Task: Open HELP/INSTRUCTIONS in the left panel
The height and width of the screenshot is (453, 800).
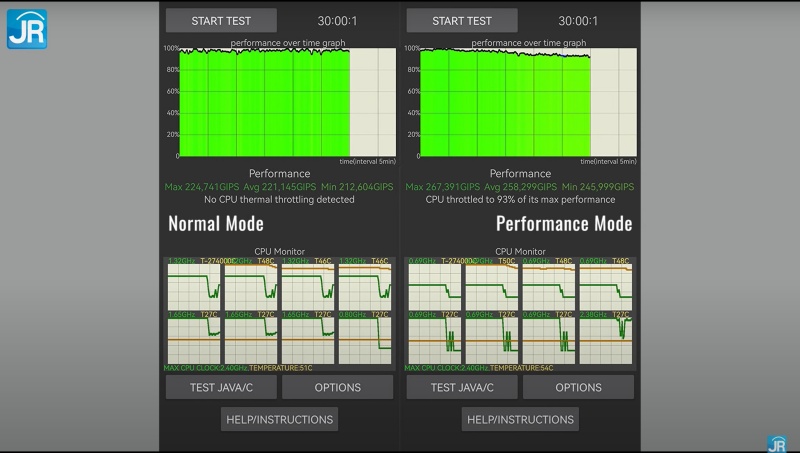Action: coord(279,419)
